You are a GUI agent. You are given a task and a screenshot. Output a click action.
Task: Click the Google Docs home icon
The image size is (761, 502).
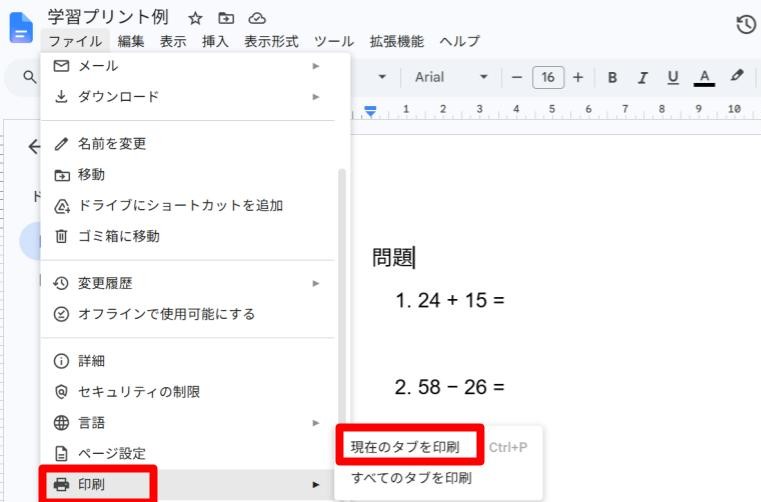[x=21, y=28]
